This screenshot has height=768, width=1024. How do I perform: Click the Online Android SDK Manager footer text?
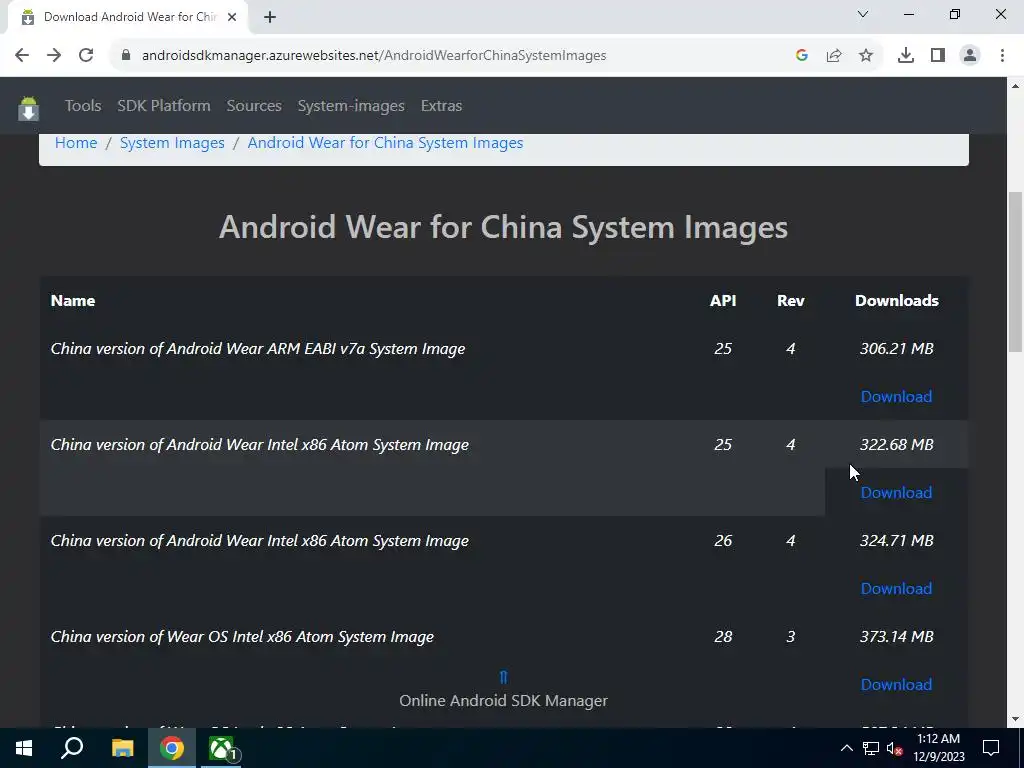pyautogui.click(x=504, y=701)
